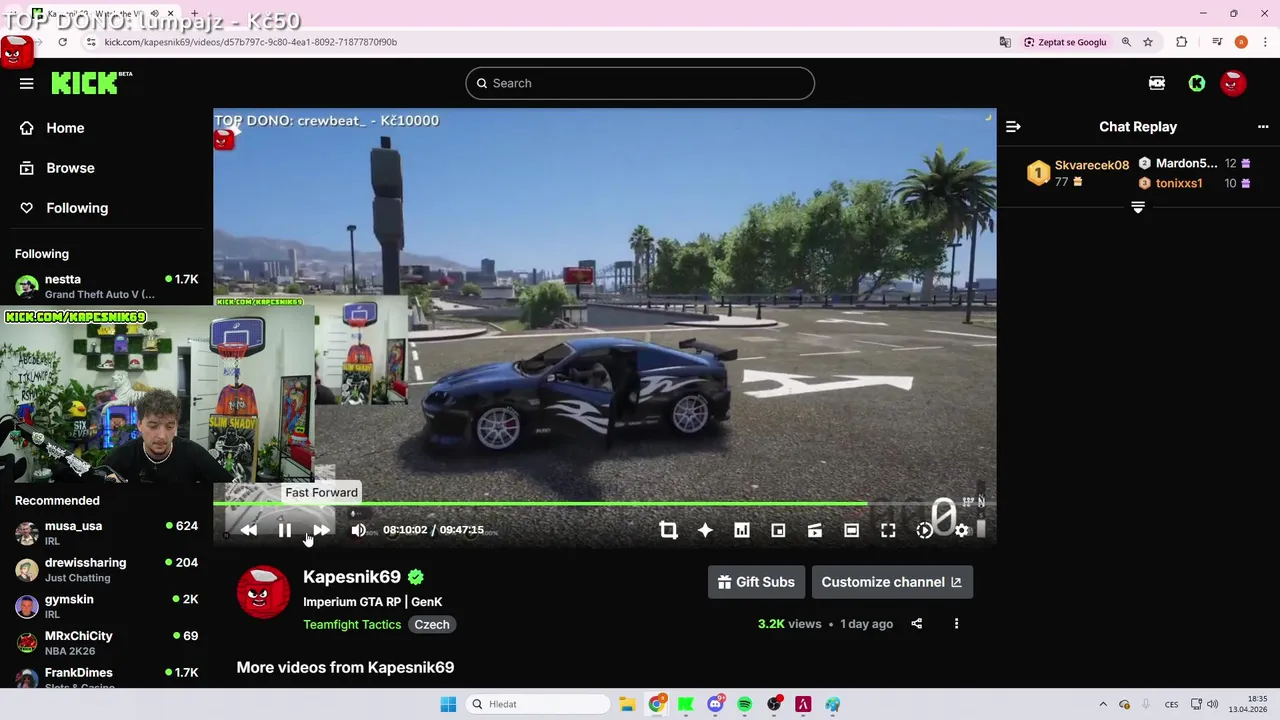Mute the video volume
Image resolution: width=1280 pixels, height=720 pixels.
pyautogui.click(x=358, y=530)
